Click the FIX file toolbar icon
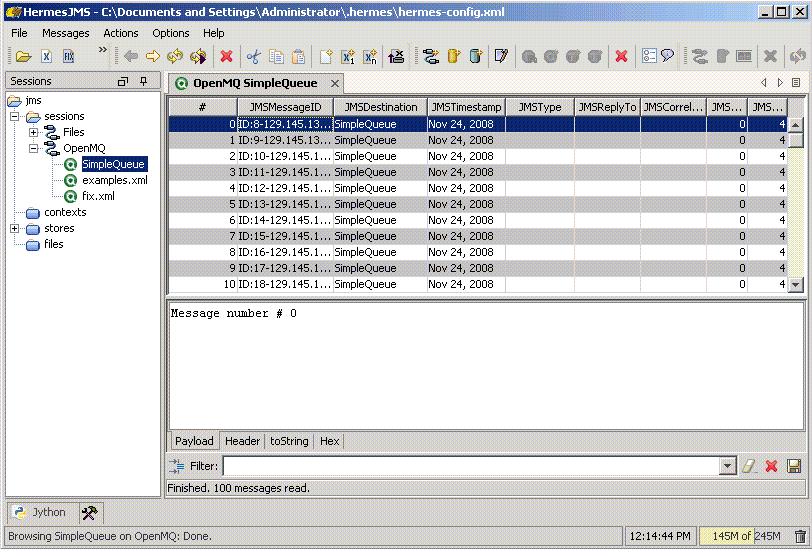Image resolution: width=812 pixels, height=549 pixels. click(x=68, y=57)
